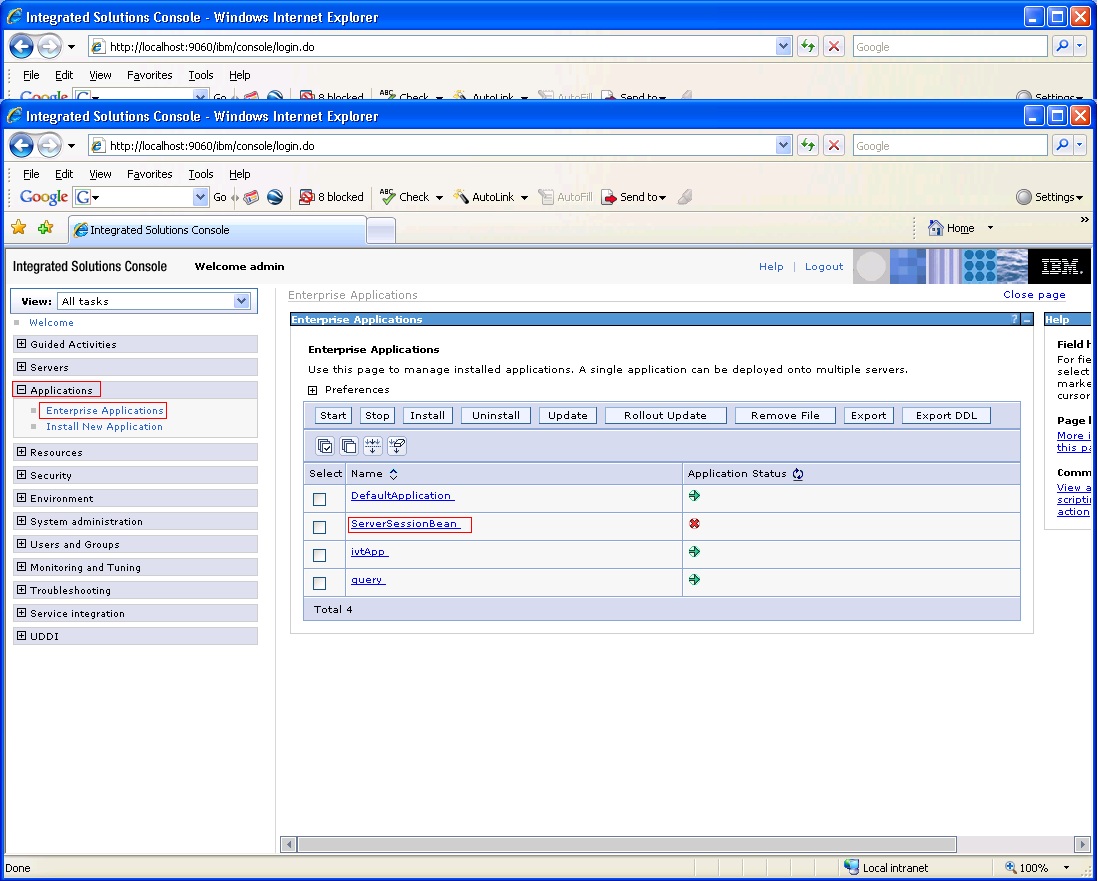Open the query application link
This screenshot has height=881, width=1098.
366,580
